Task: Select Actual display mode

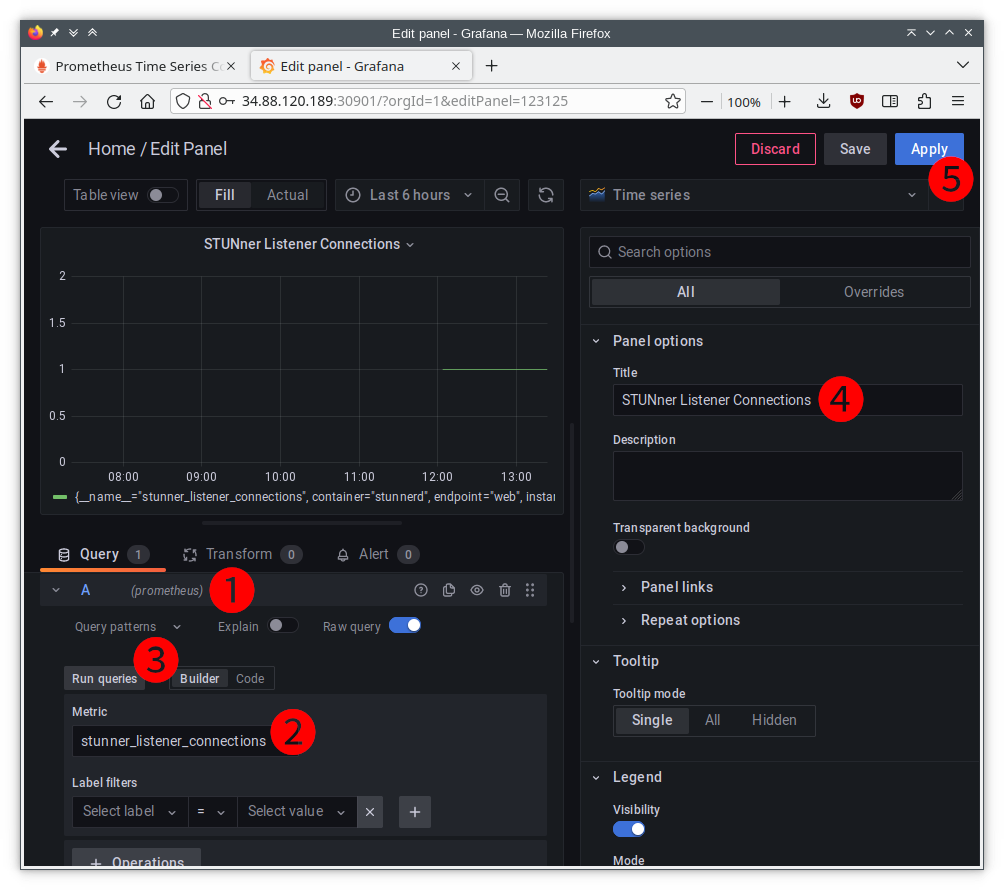Action: pos(287,195)
